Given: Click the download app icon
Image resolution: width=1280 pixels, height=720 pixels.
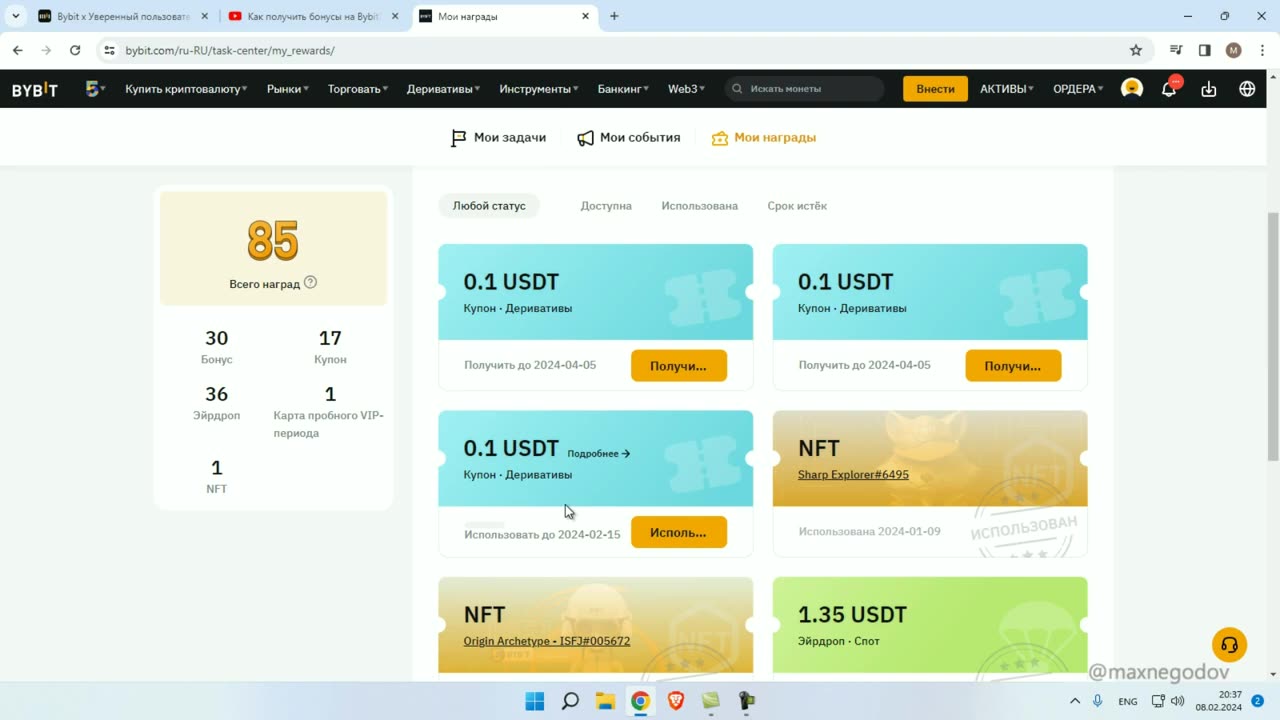Looking at the screenshot, I should [1209, 89].
